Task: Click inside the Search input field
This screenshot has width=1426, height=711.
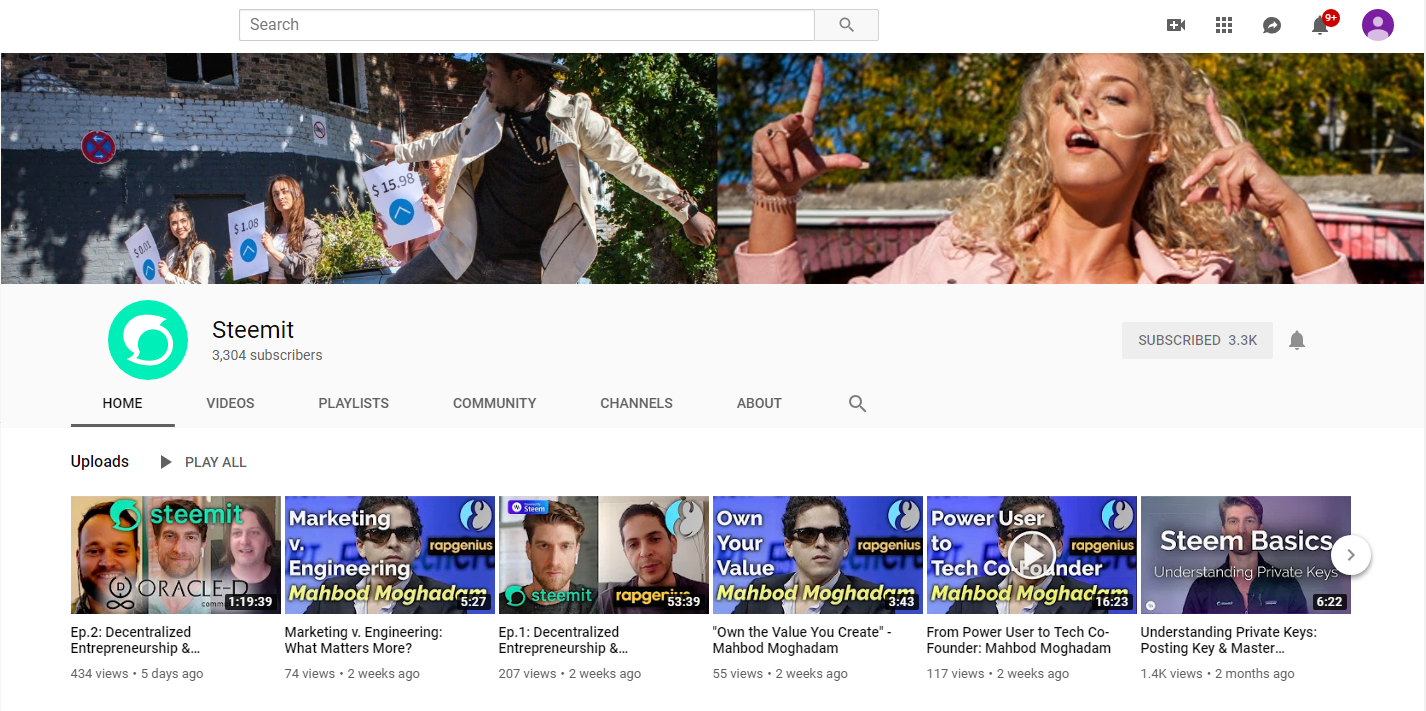Action: click(x=527, y=25)
